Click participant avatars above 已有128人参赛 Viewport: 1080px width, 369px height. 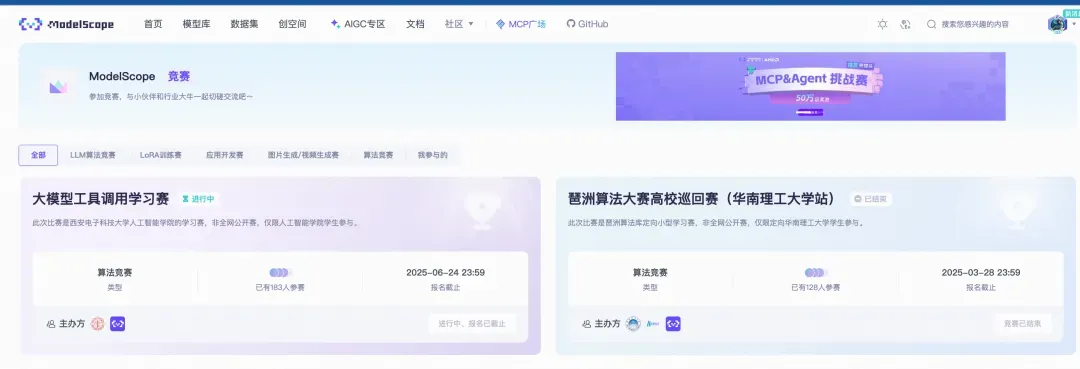[x=816, y=273]
